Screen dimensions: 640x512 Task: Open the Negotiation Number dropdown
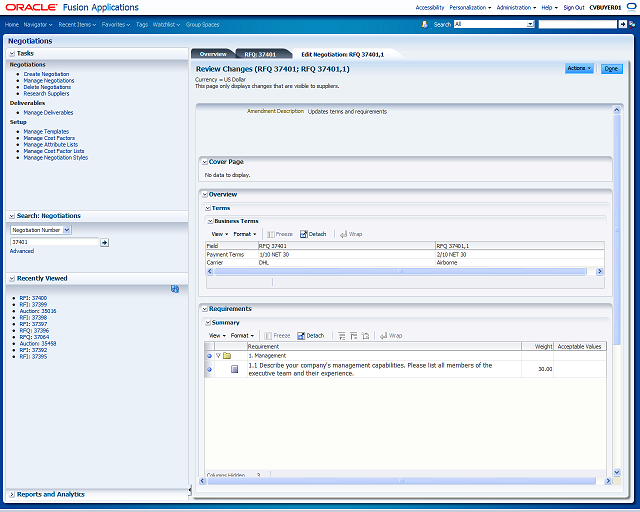[x=41, y=230]
